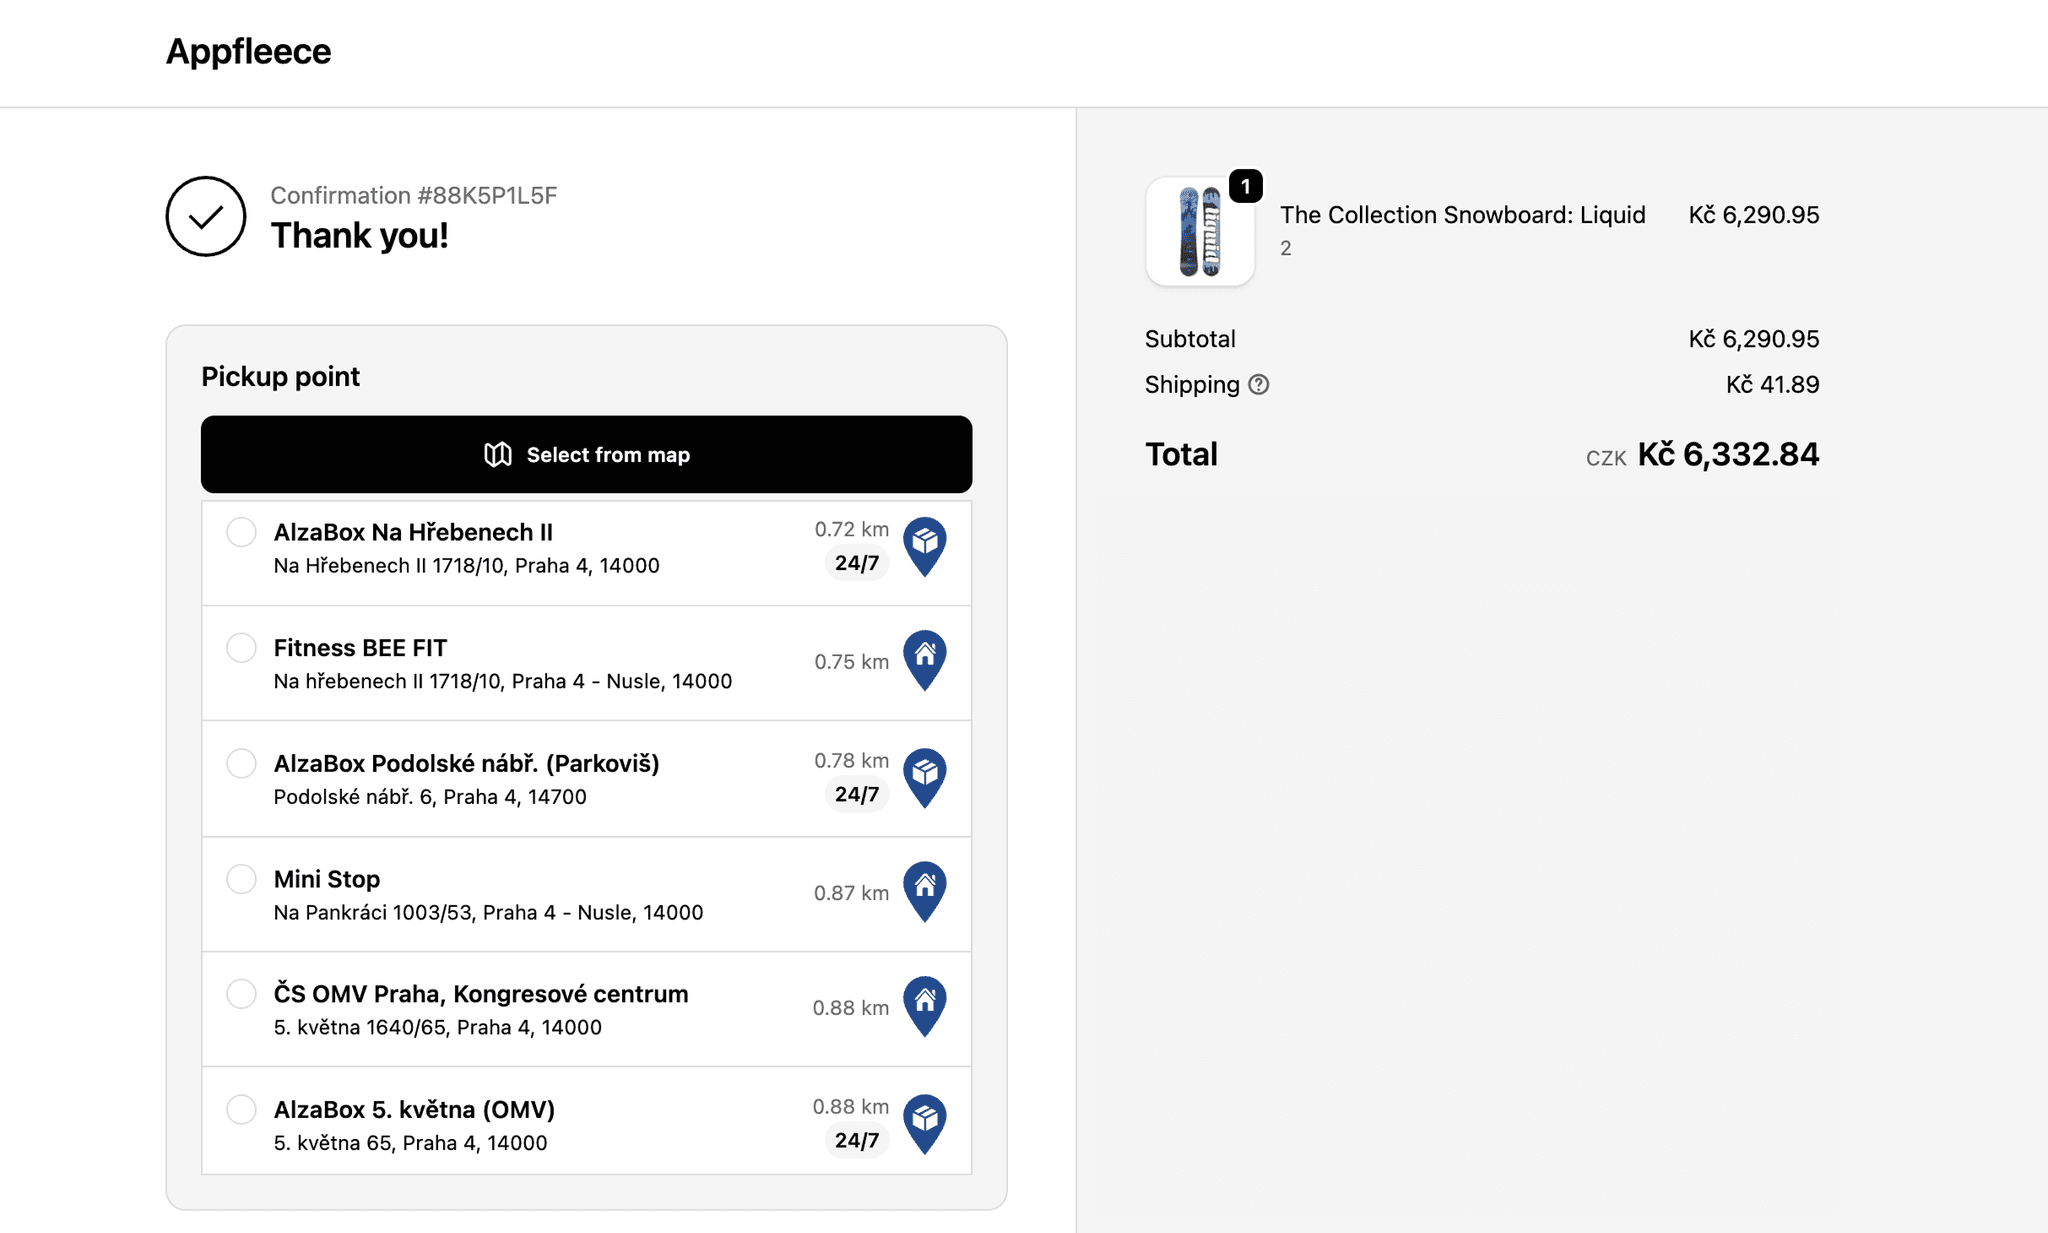Click the quantity badge on snowboard thumbnail
Image resolution: width=2048 pixels, height=1233 pixels.
click(1245, 186)
